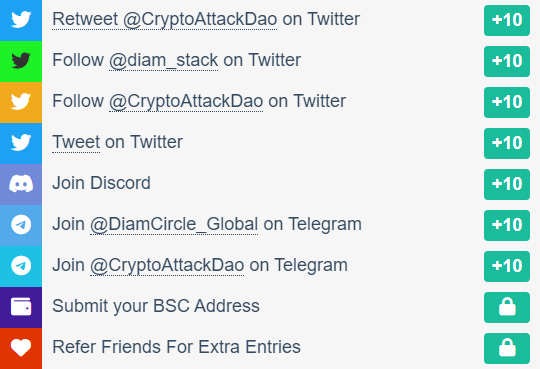Click the orange Twitter icon for Follow @CryptoAttackDao
The height and width of the screenshot is (369, 540).
tap(21, 102)
